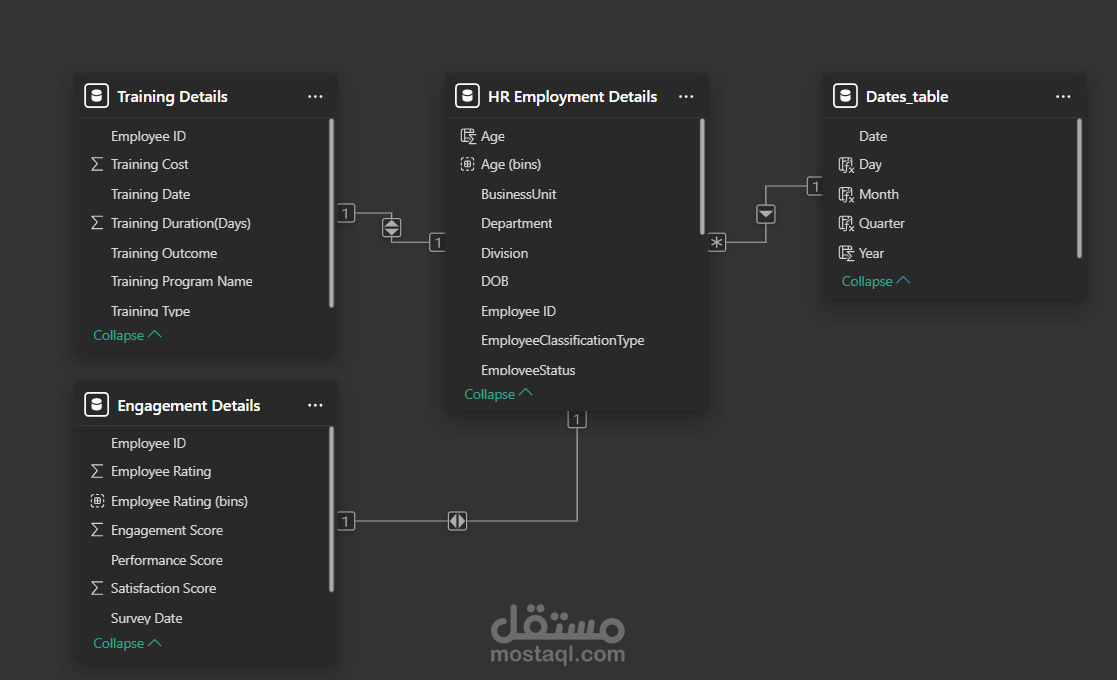Click the bins group icon beside Age (bins)
Viewport: 1117px width, 680px height.
pyautogui.click(x=467, y=164)
